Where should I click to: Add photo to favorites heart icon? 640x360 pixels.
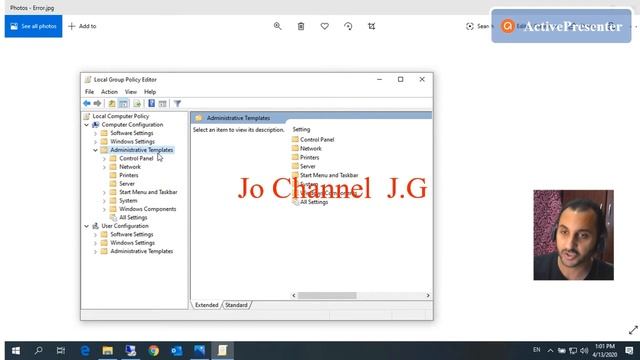(x=324, y=26)
